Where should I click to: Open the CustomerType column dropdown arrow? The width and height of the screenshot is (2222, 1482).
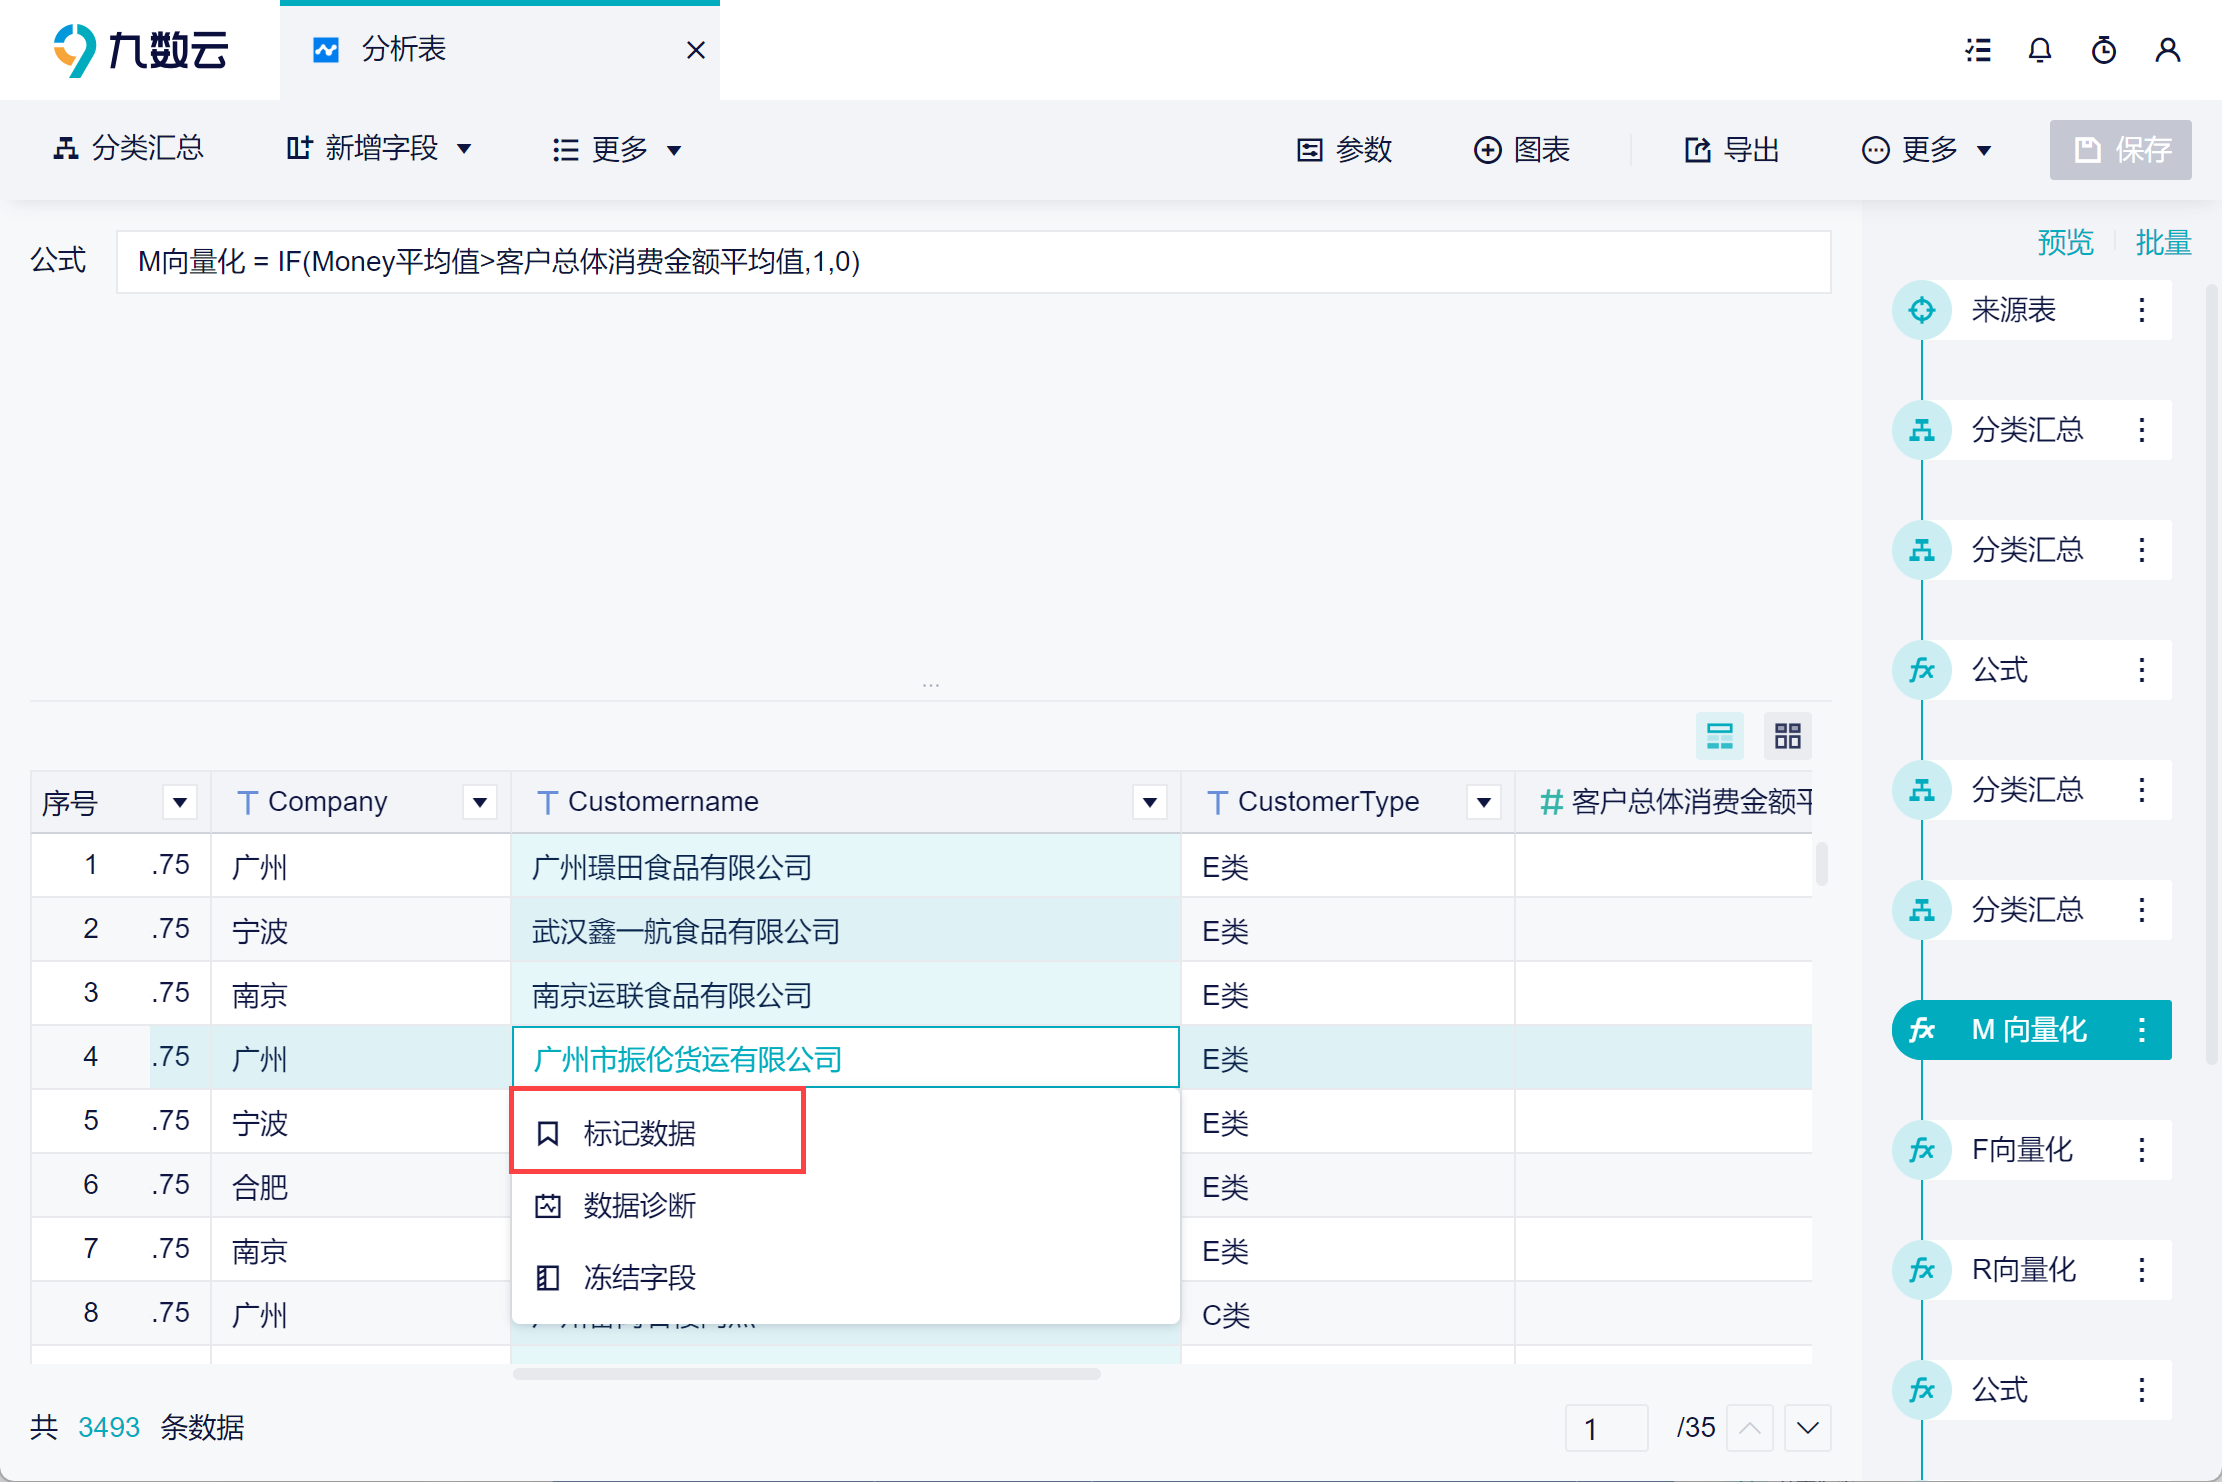point(1483,802)
